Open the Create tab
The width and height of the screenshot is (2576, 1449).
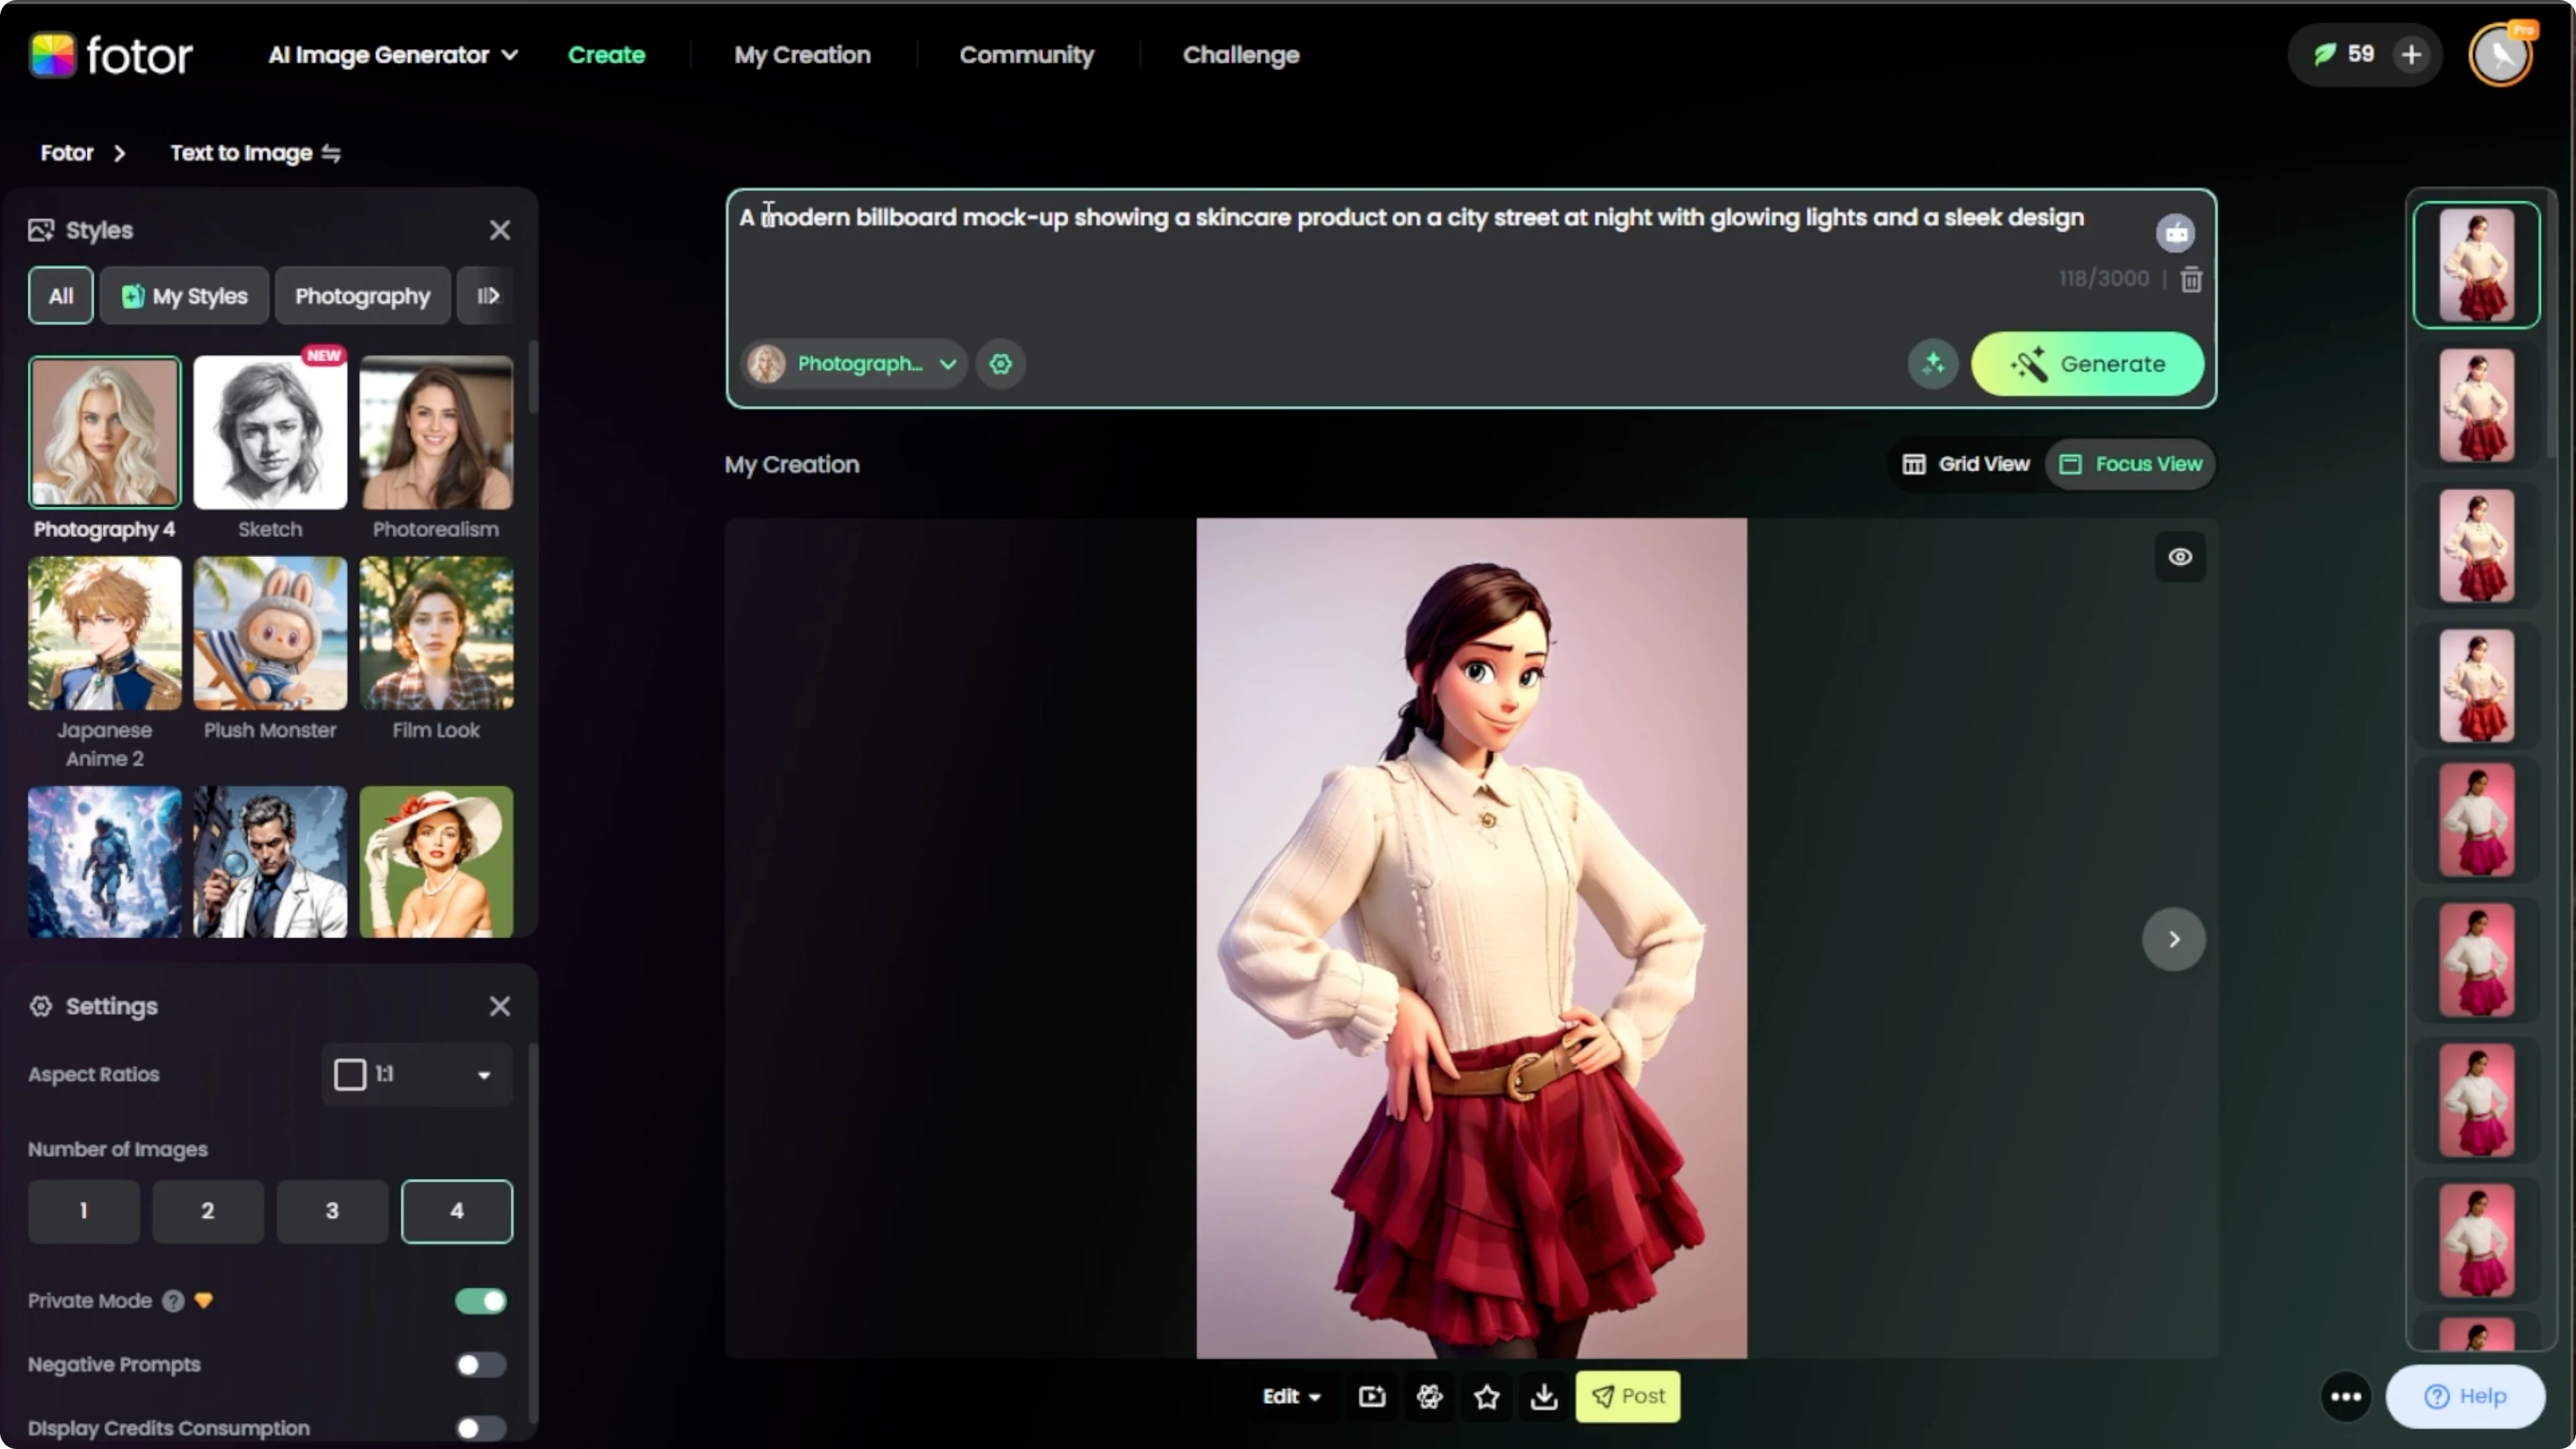point(607,55)
